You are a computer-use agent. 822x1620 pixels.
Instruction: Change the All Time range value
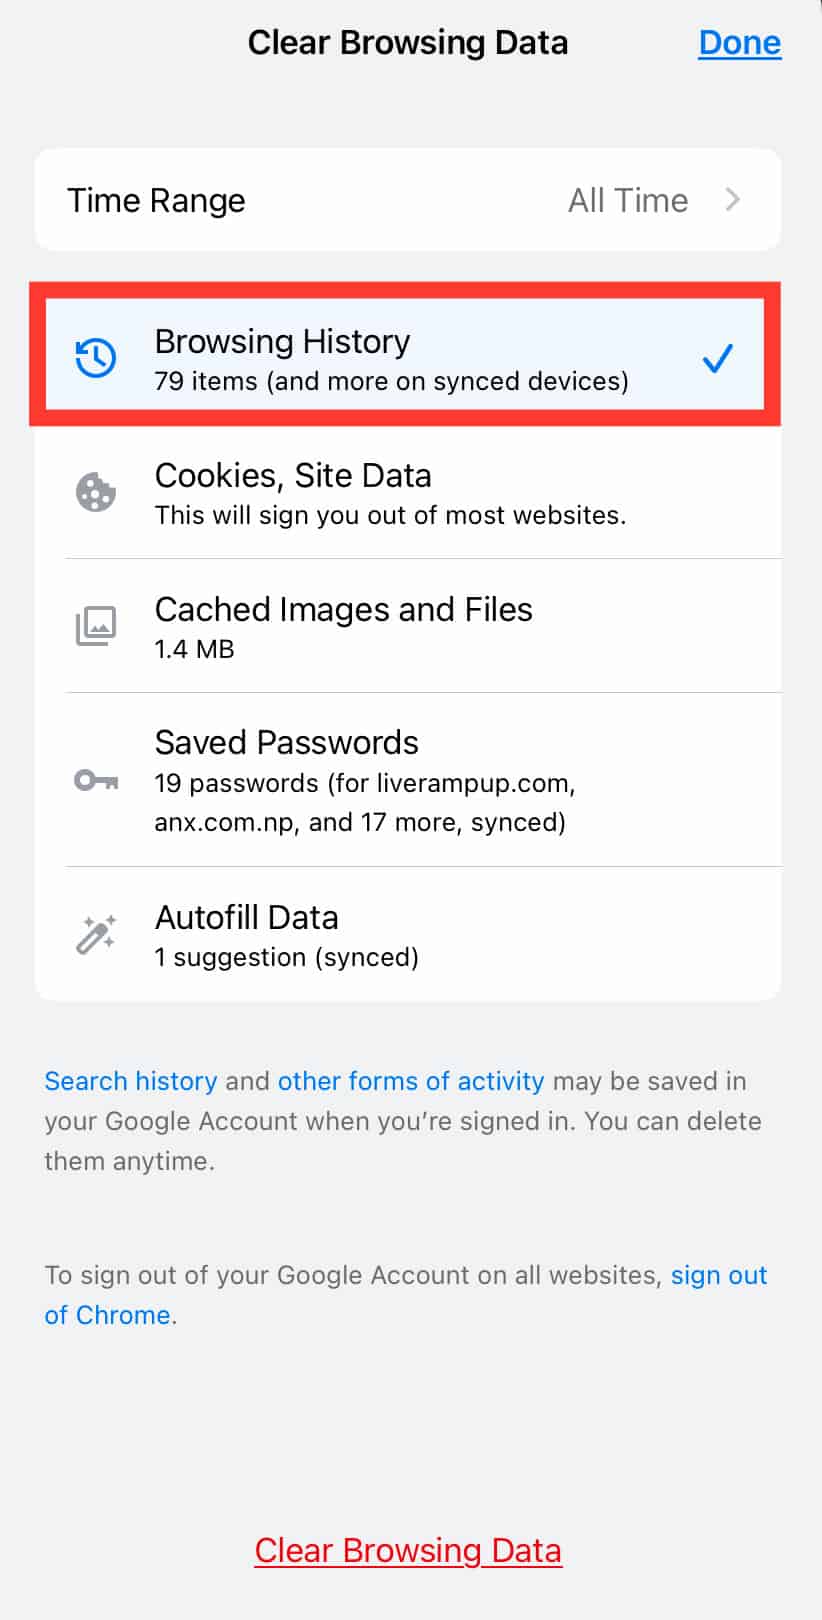[x=628, y=200]
